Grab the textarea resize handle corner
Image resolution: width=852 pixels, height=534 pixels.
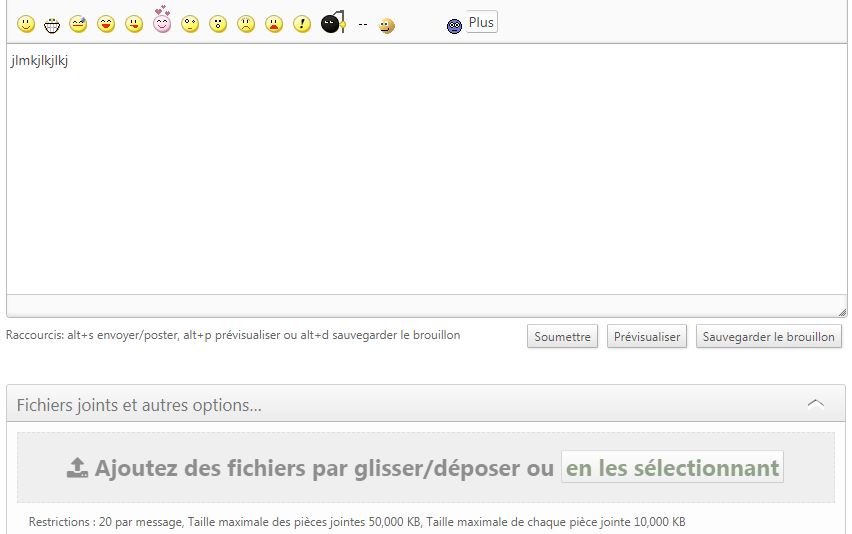842,312
